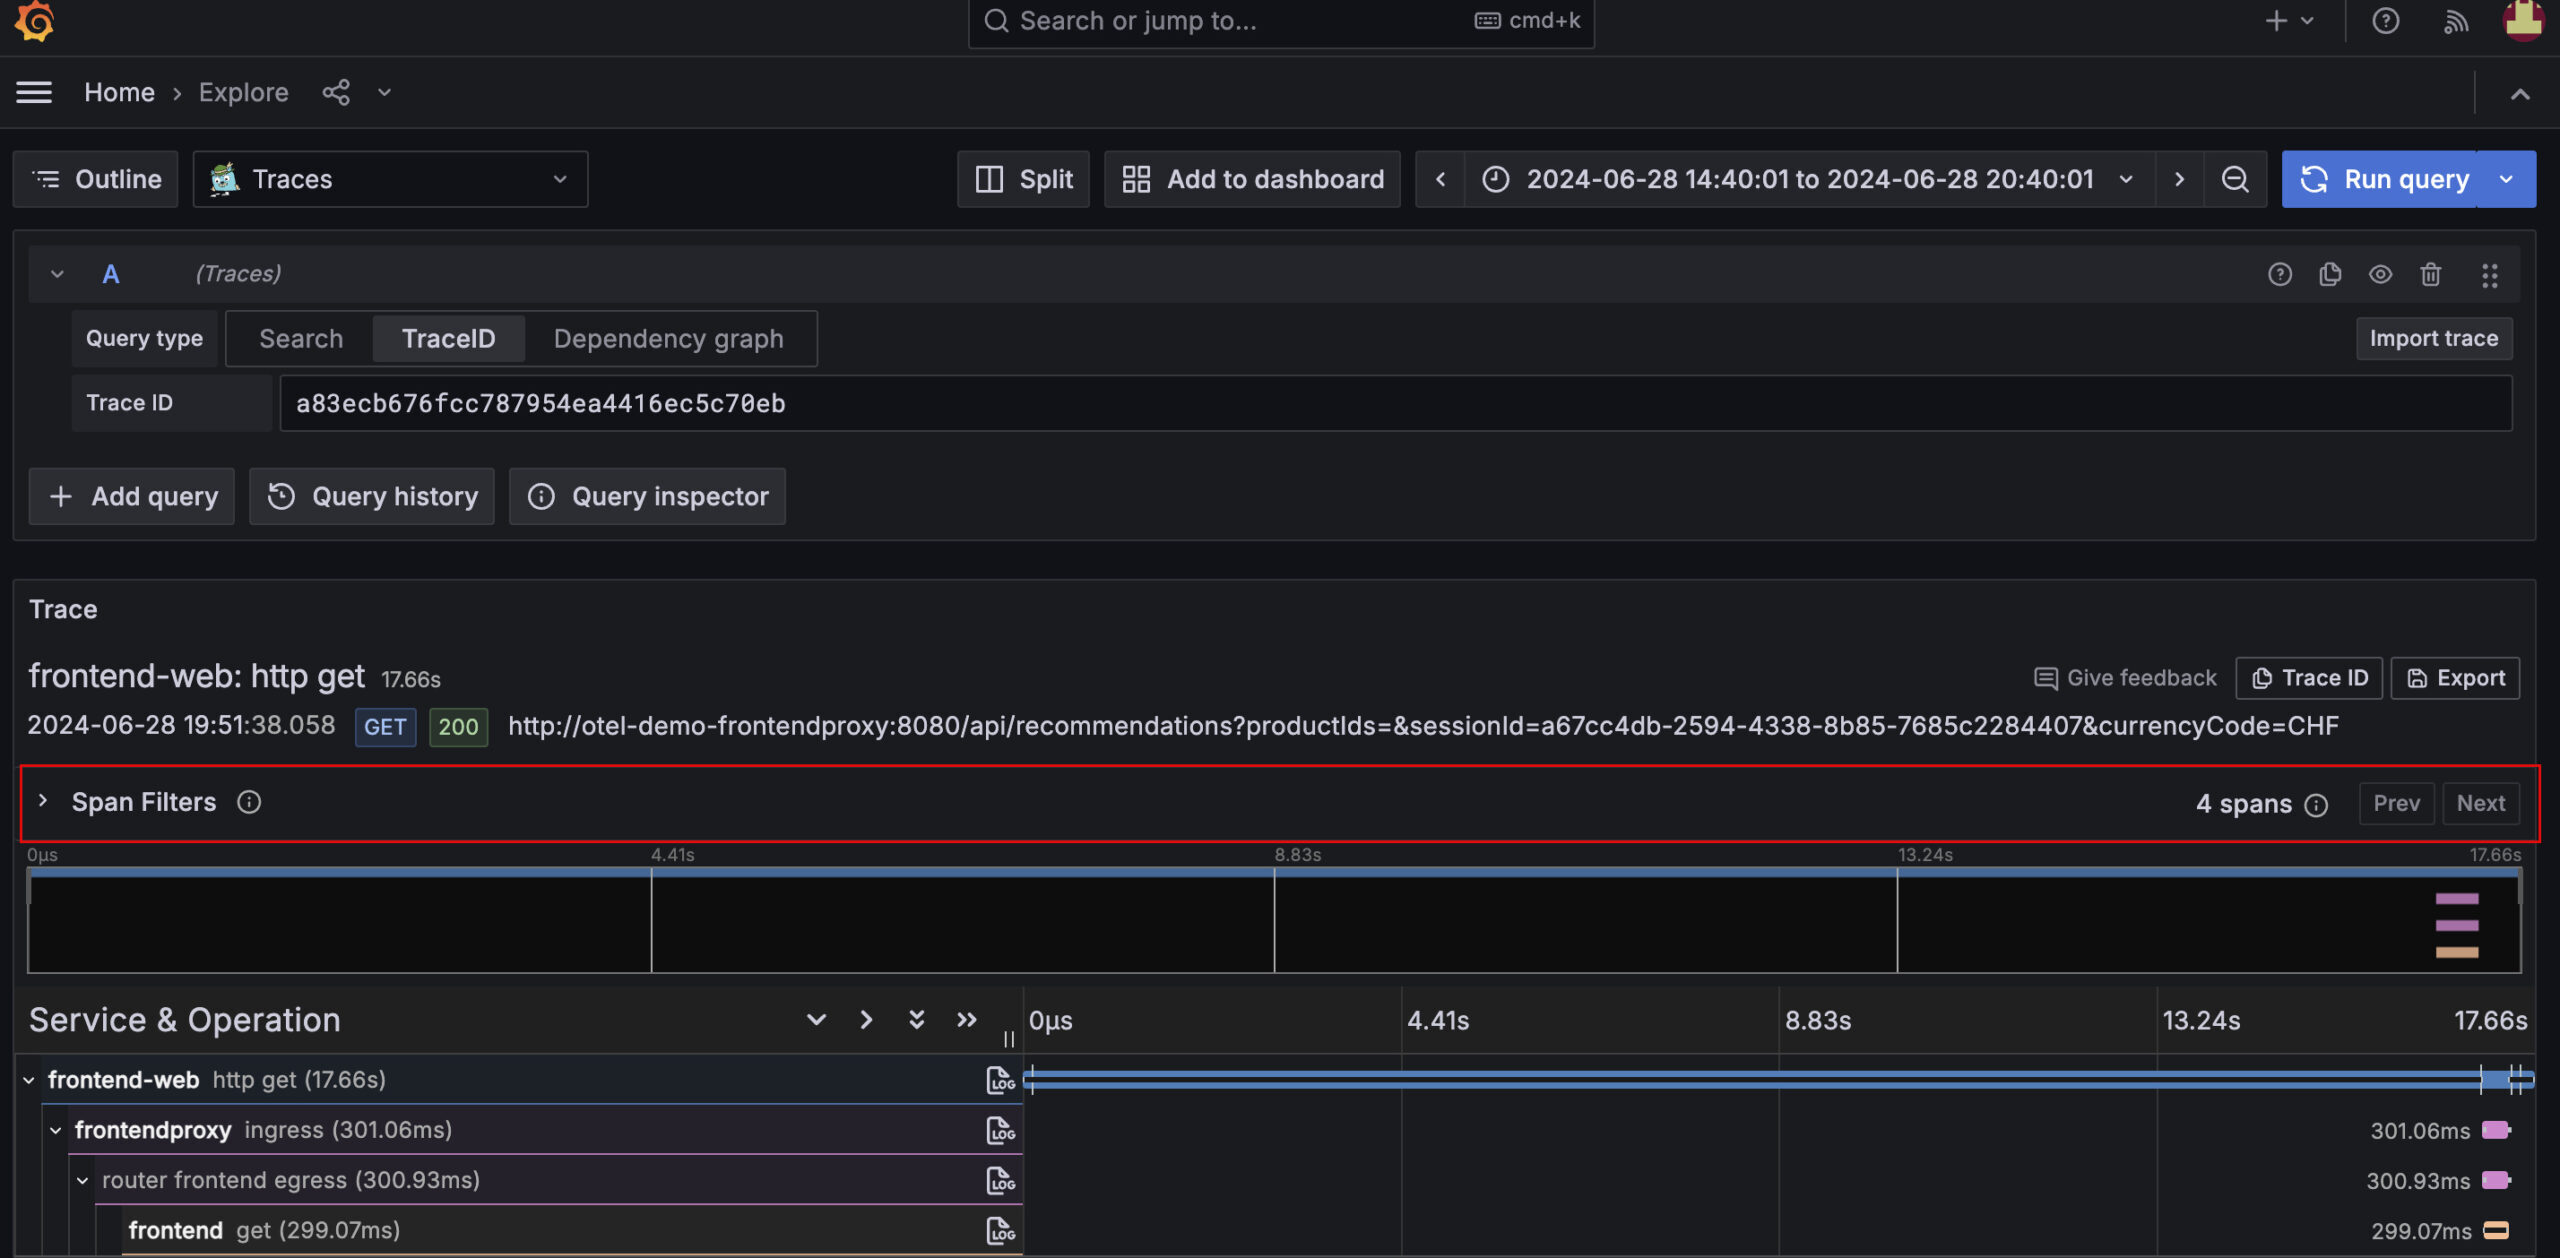Open Query history

pos(372,496)
